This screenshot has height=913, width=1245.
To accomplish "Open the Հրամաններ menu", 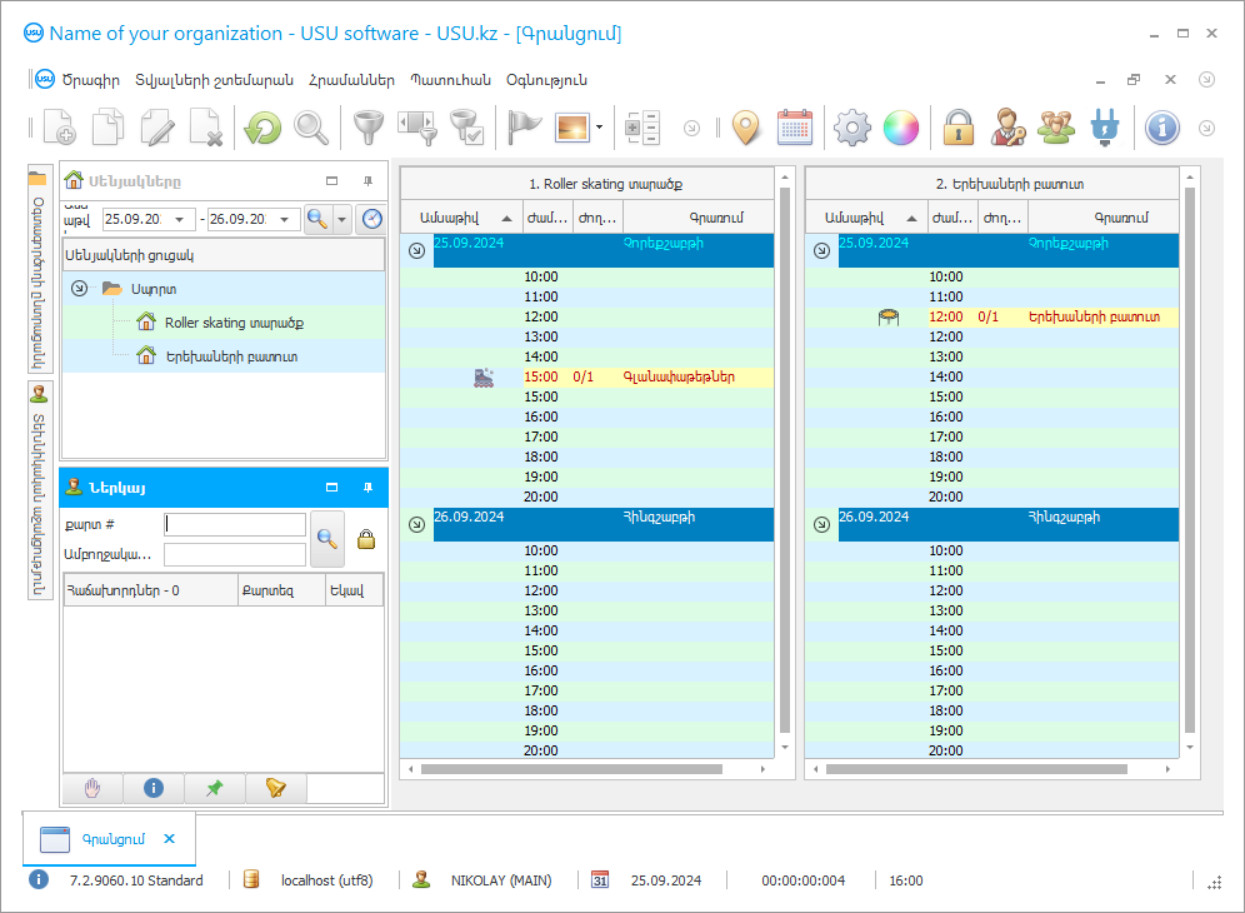I will click(x=351, y=80).
